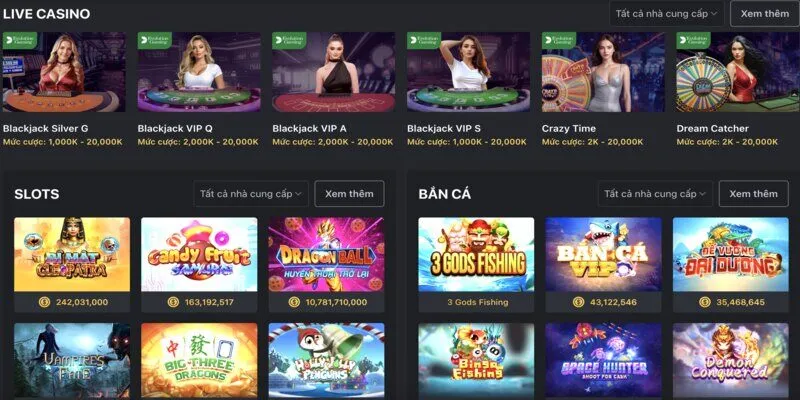
Task: Open the Big Three Dragons slot game
Action: (199, 360)
